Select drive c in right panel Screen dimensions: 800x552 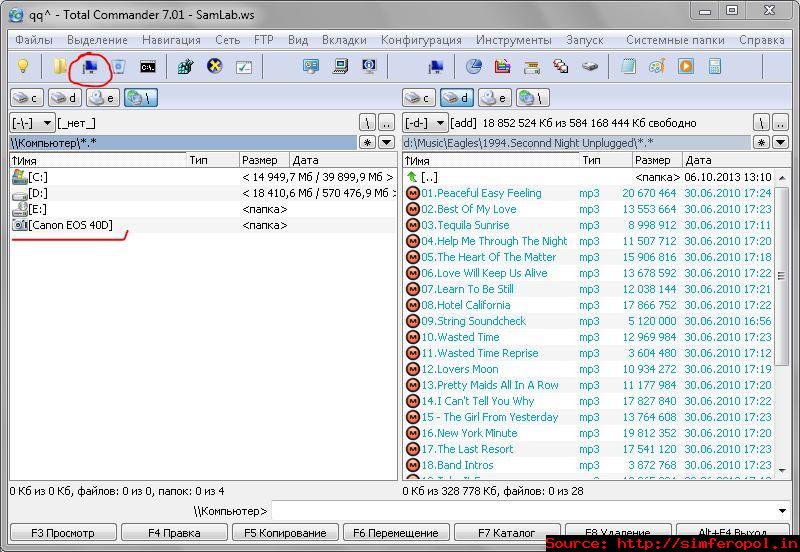pos(419,97)
